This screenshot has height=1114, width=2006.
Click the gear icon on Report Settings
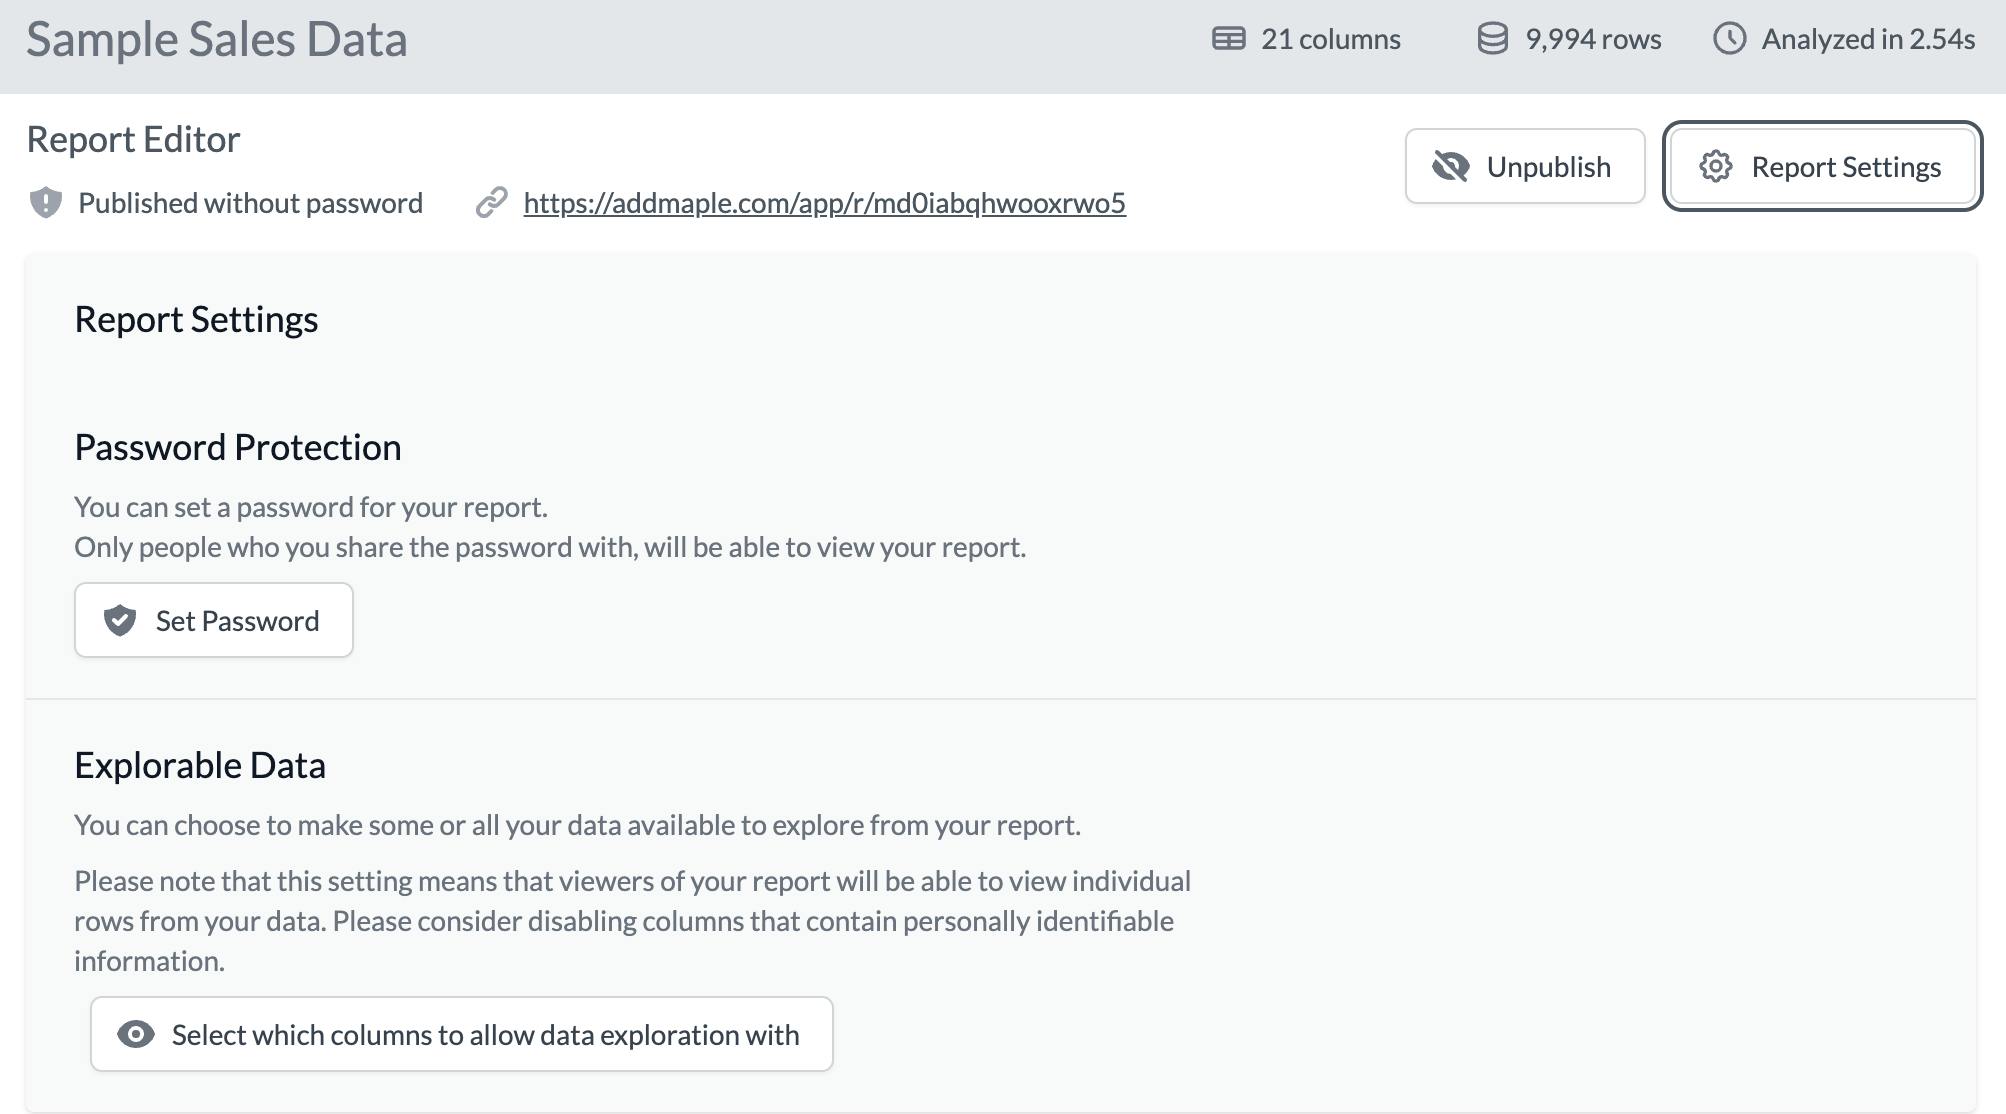[x=1716, y=166]
